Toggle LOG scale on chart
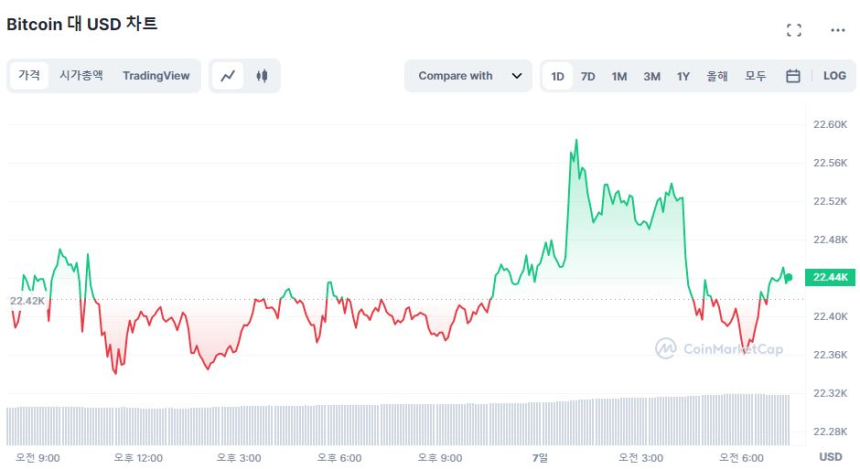 click(834, 76)
